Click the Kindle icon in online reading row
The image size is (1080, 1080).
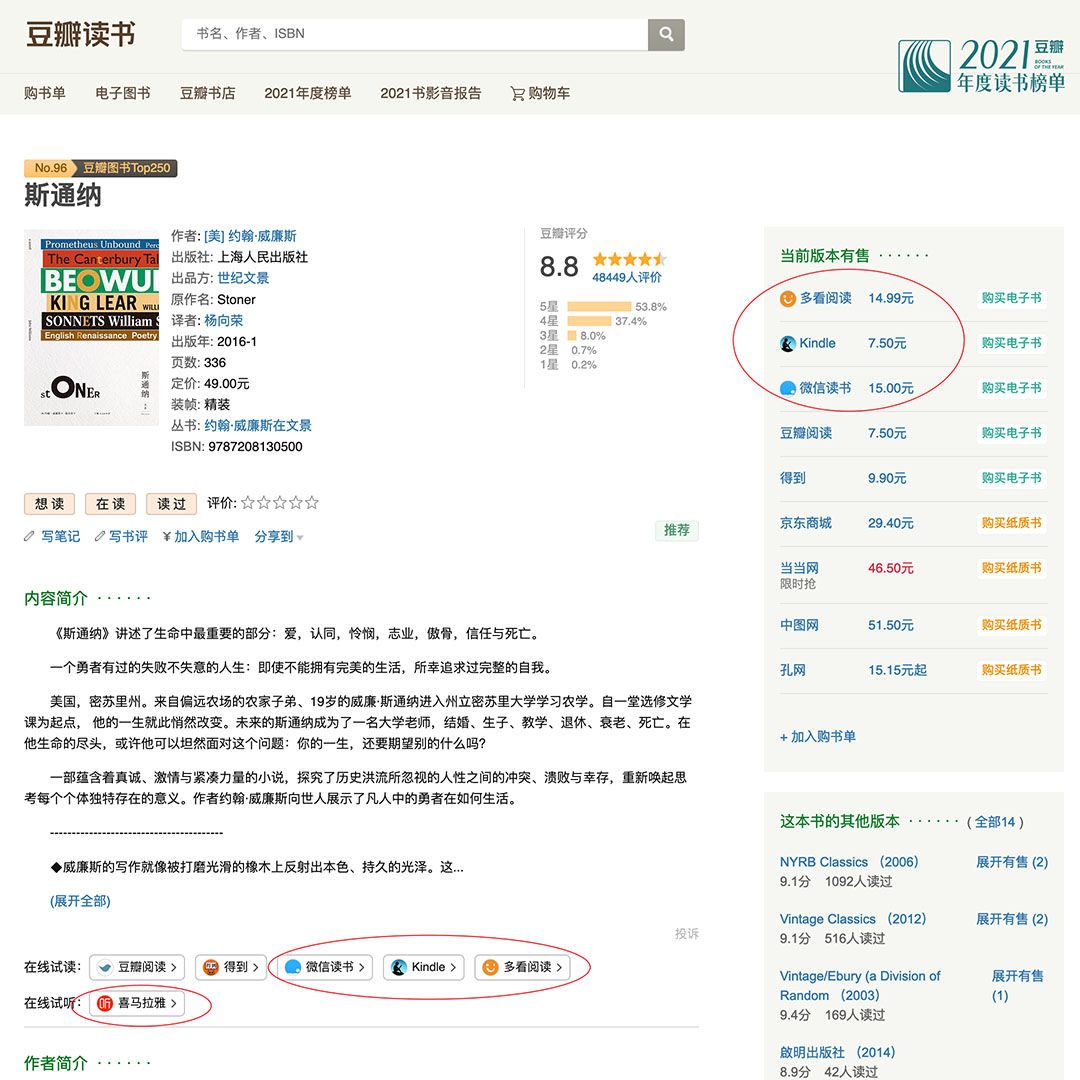coord(399,967)
